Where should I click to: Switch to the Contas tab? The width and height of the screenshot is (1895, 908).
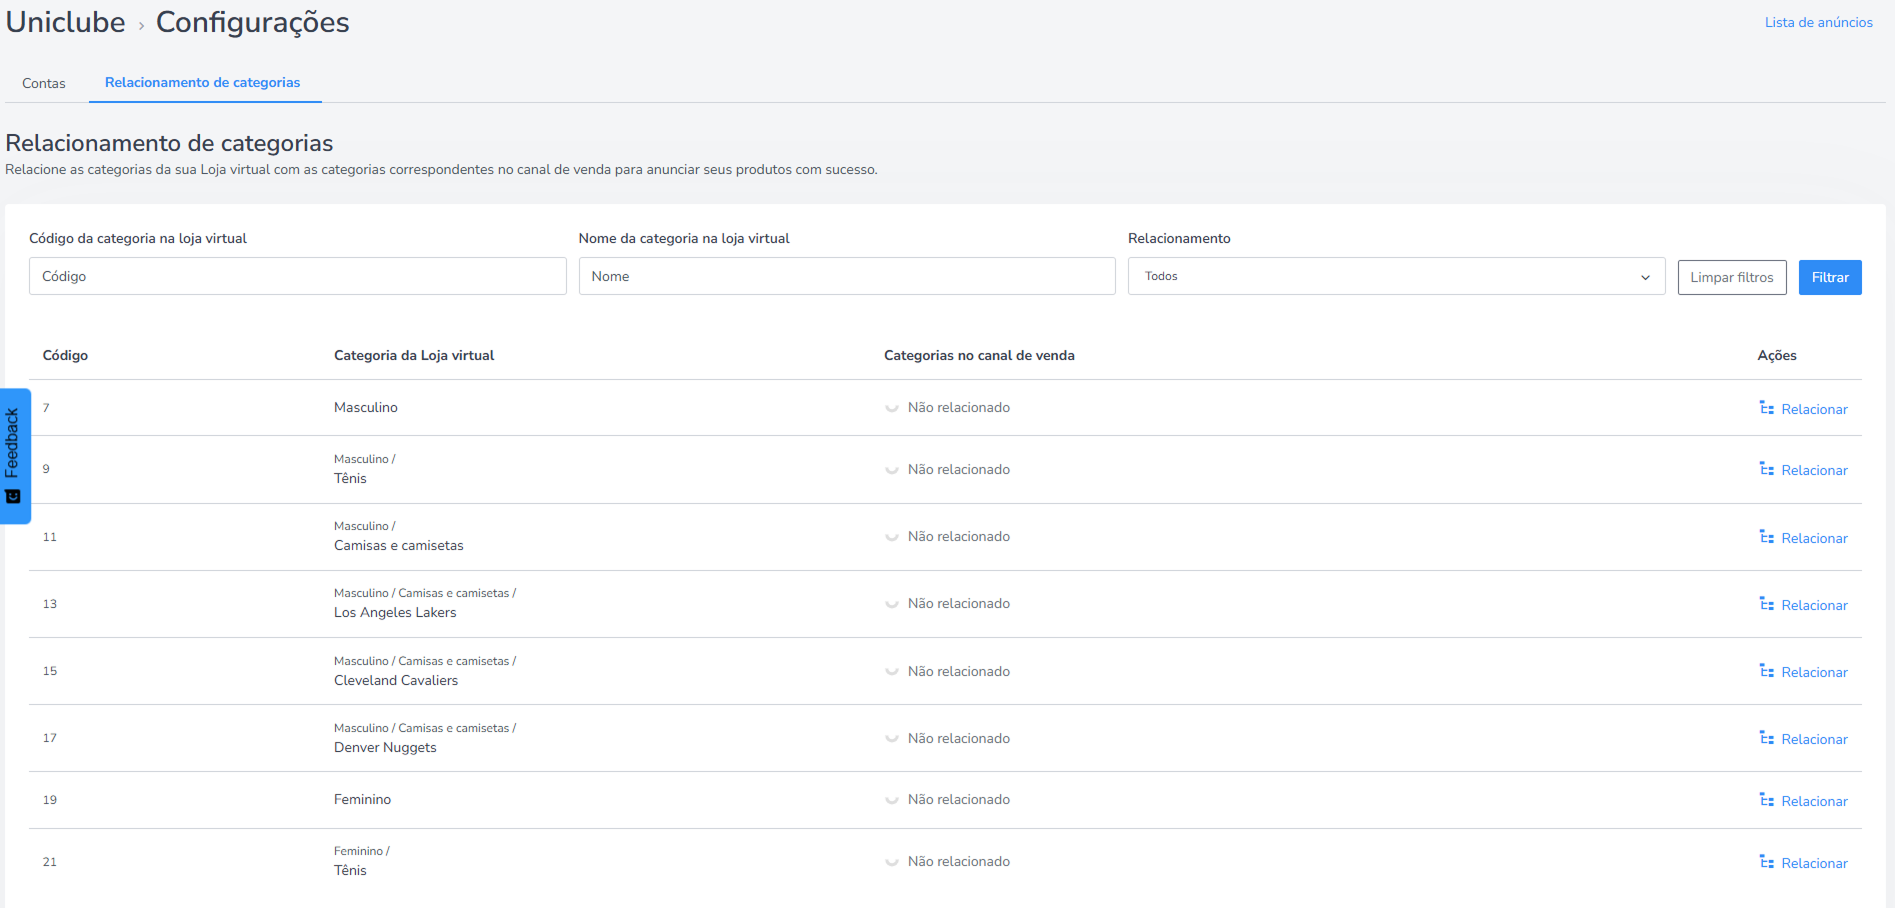(x=44, y=83)
